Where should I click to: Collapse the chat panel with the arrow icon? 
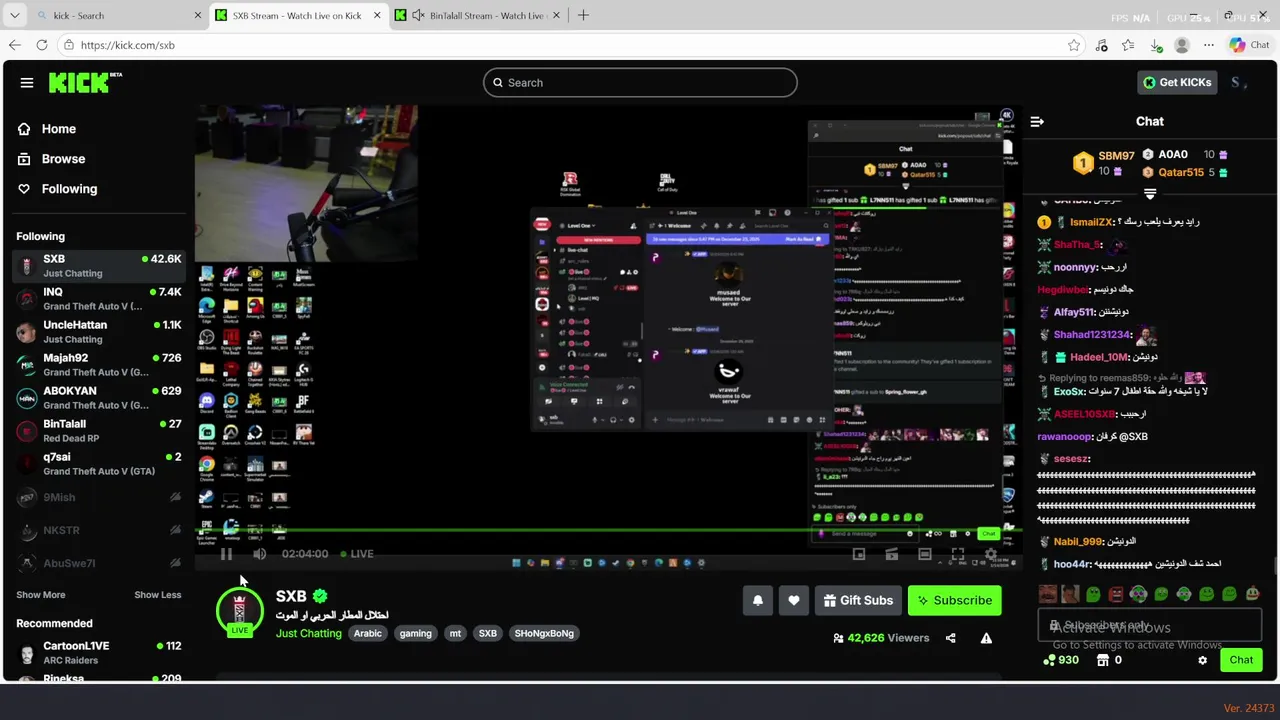(1037, 121)
